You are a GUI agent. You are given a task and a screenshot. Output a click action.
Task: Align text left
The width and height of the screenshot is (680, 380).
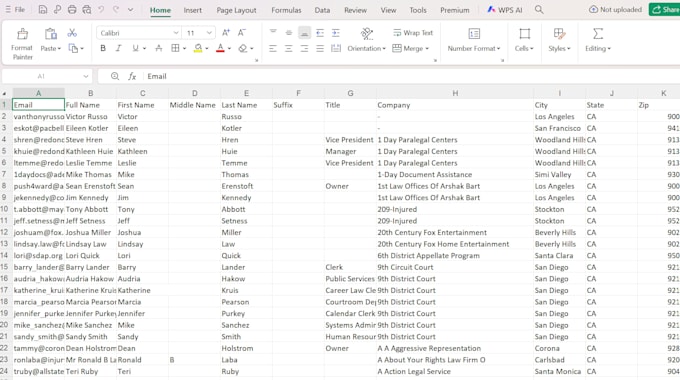coord(273,48)
